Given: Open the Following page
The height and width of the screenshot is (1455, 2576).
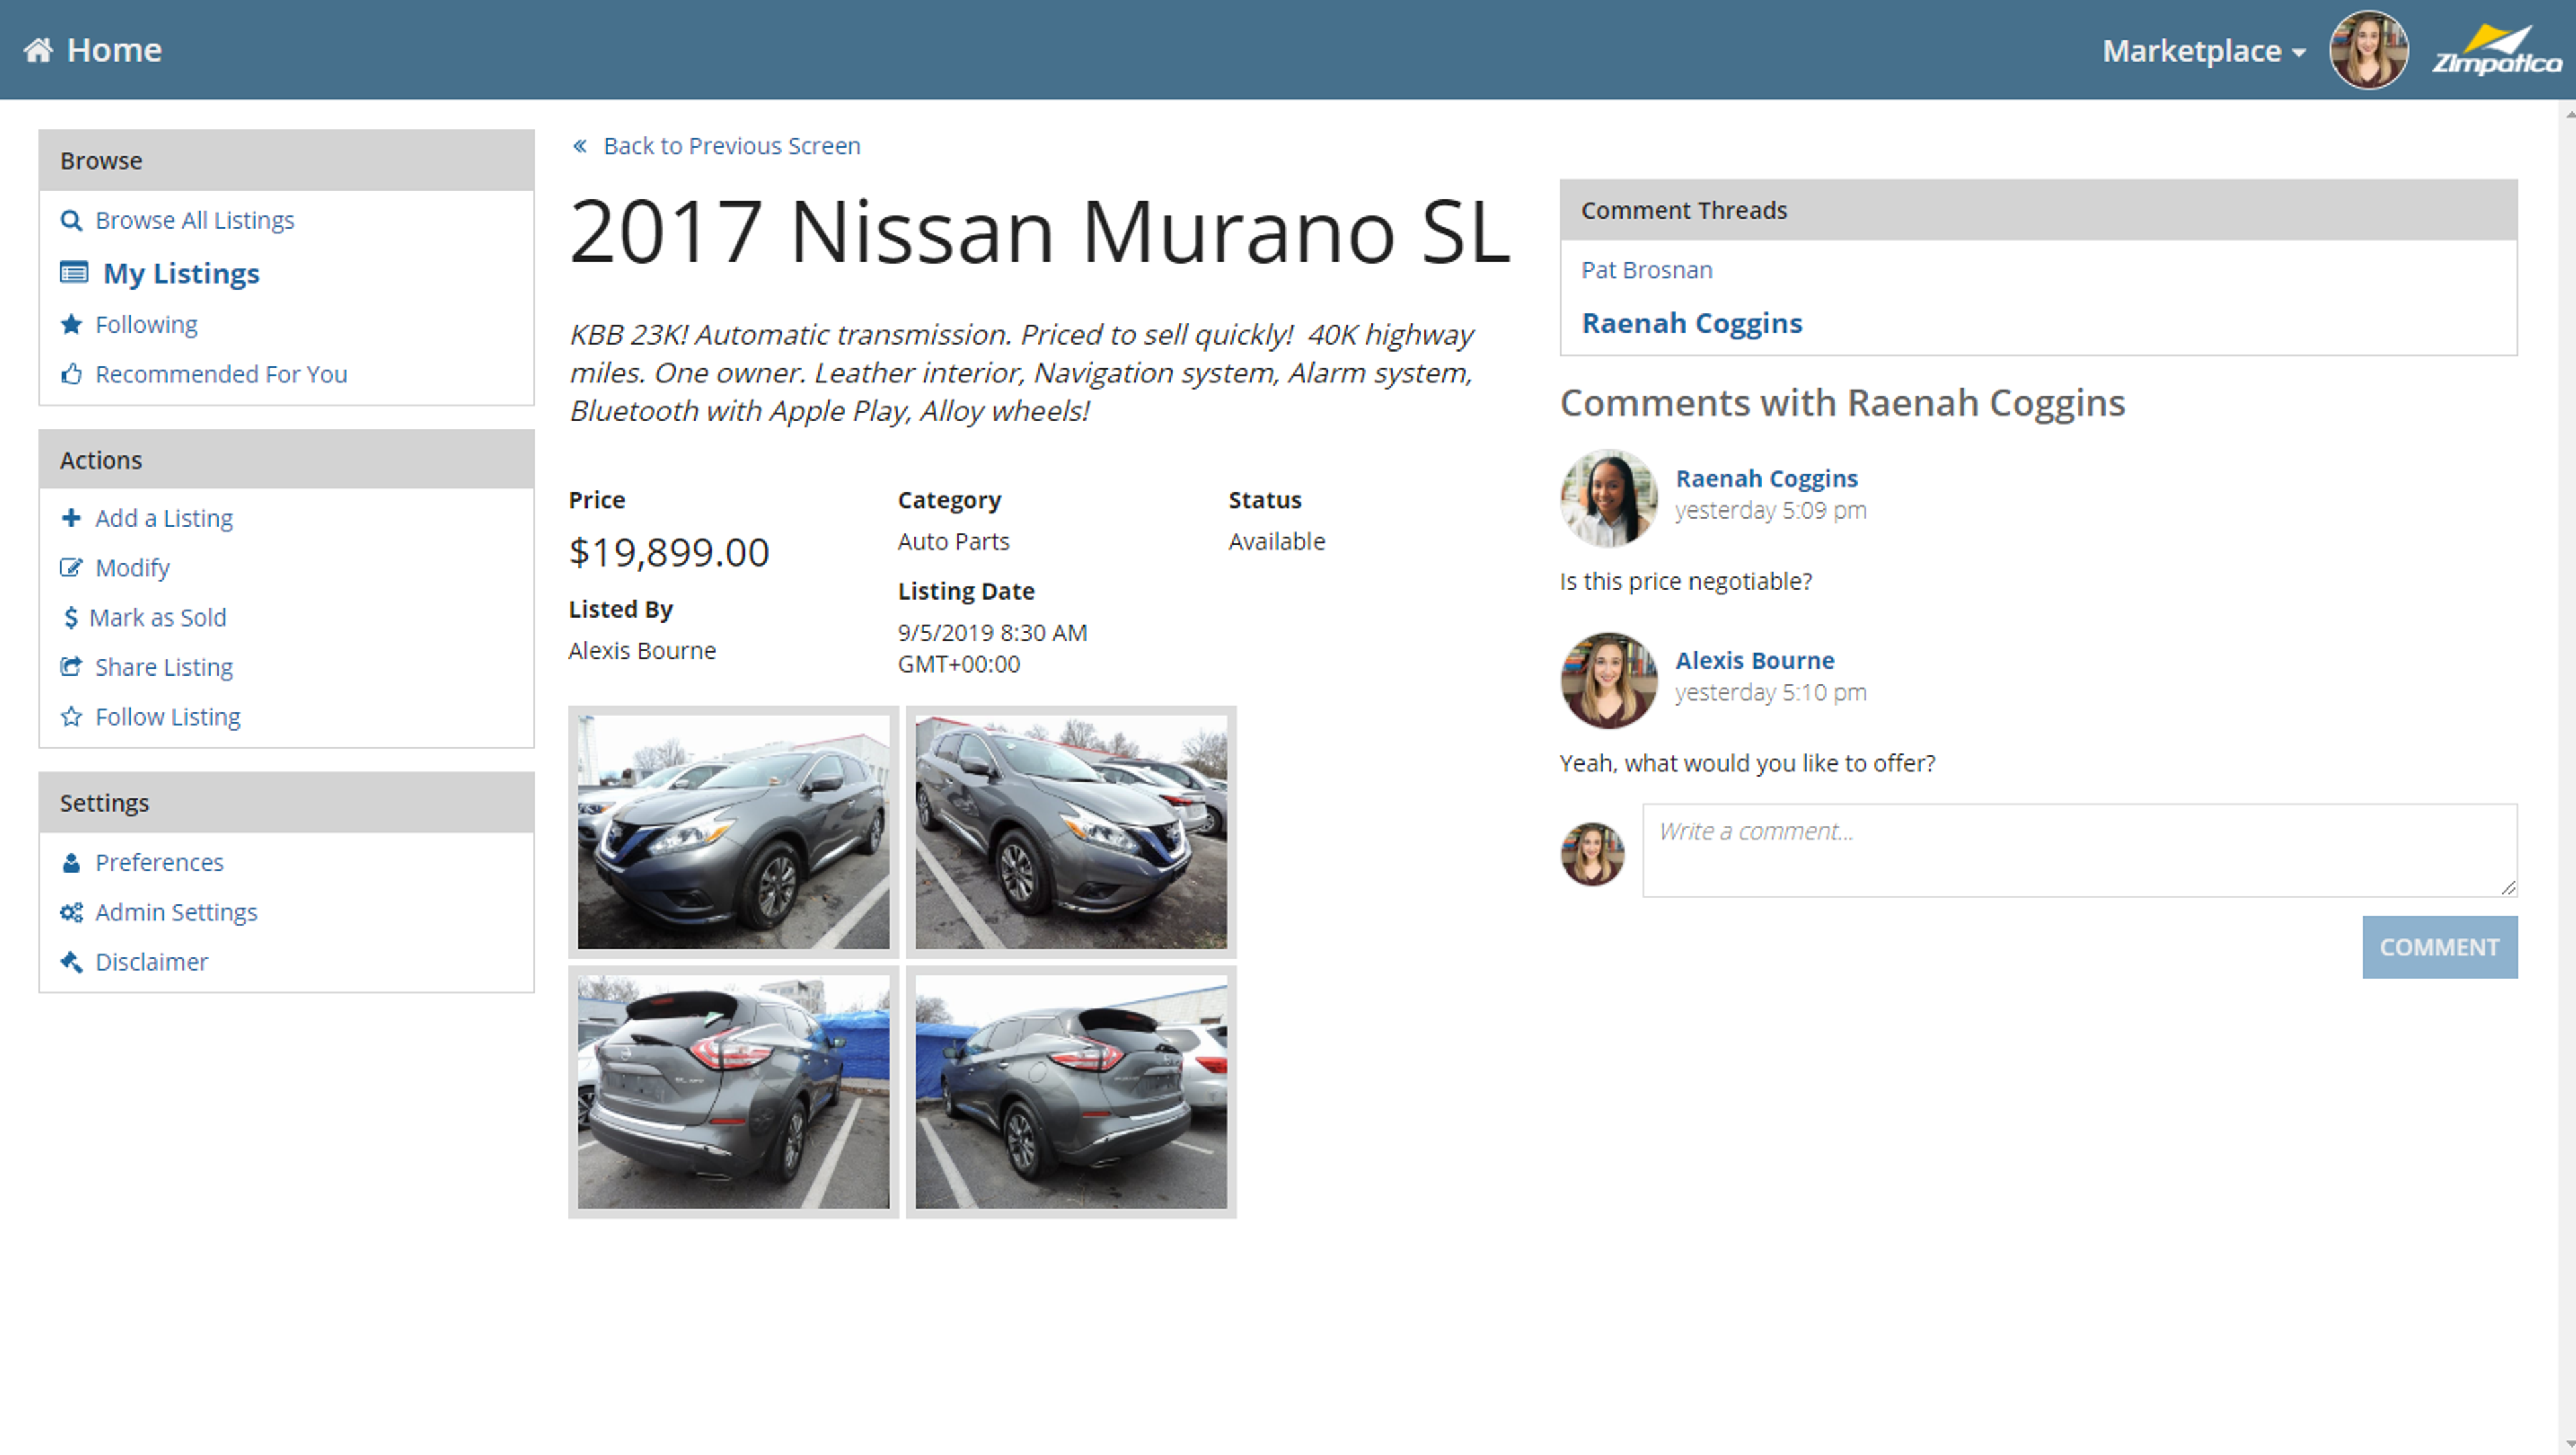Looking at the screenshot, I should tap(146, 324).
